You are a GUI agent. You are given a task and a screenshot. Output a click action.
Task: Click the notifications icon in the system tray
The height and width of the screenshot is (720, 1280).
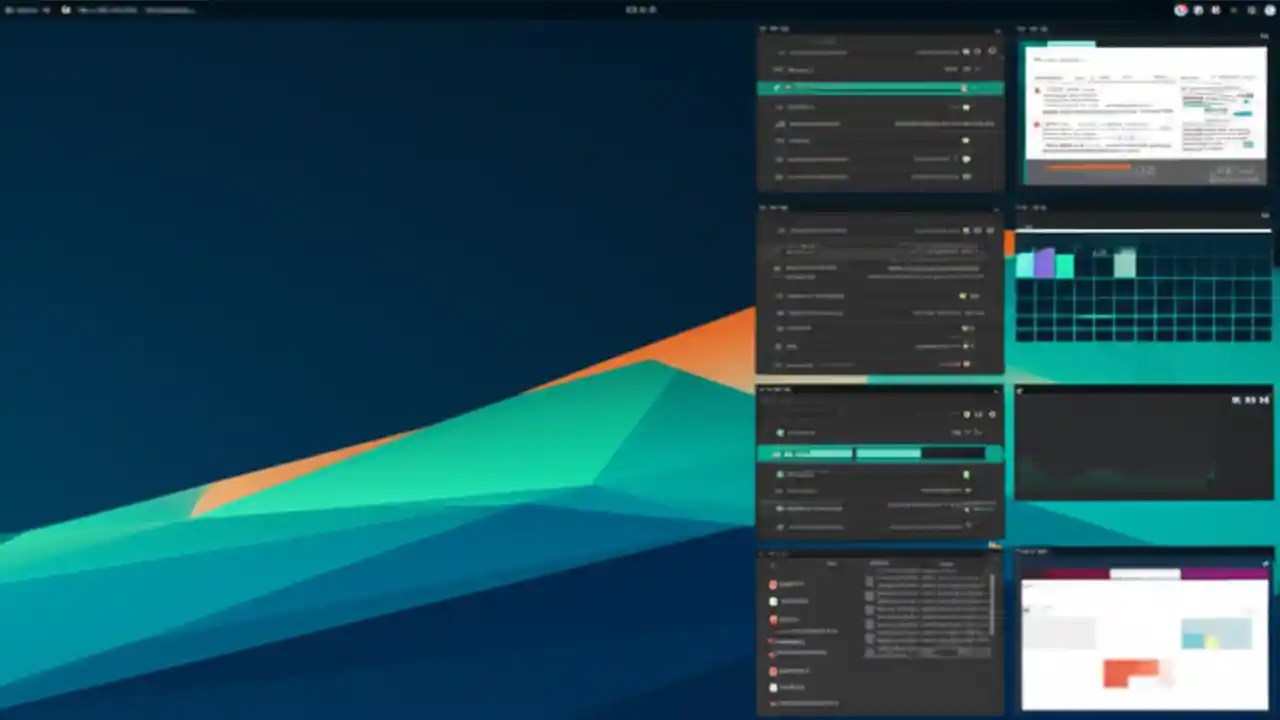tap(1180, 10)
